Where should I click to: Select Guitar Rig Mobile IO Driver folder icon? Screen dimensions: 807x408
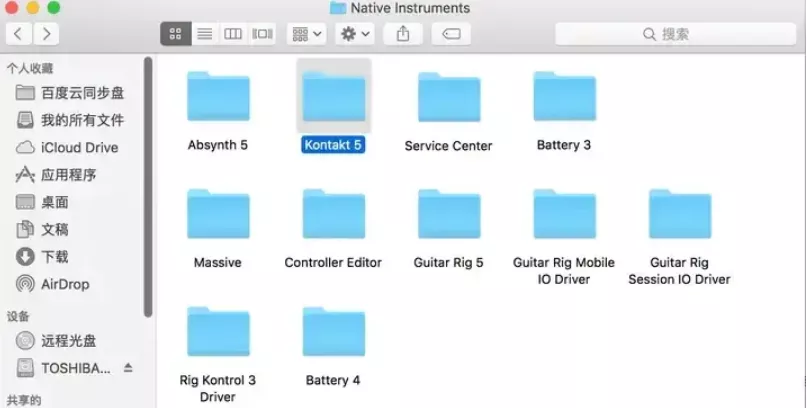tap(565, 214)
